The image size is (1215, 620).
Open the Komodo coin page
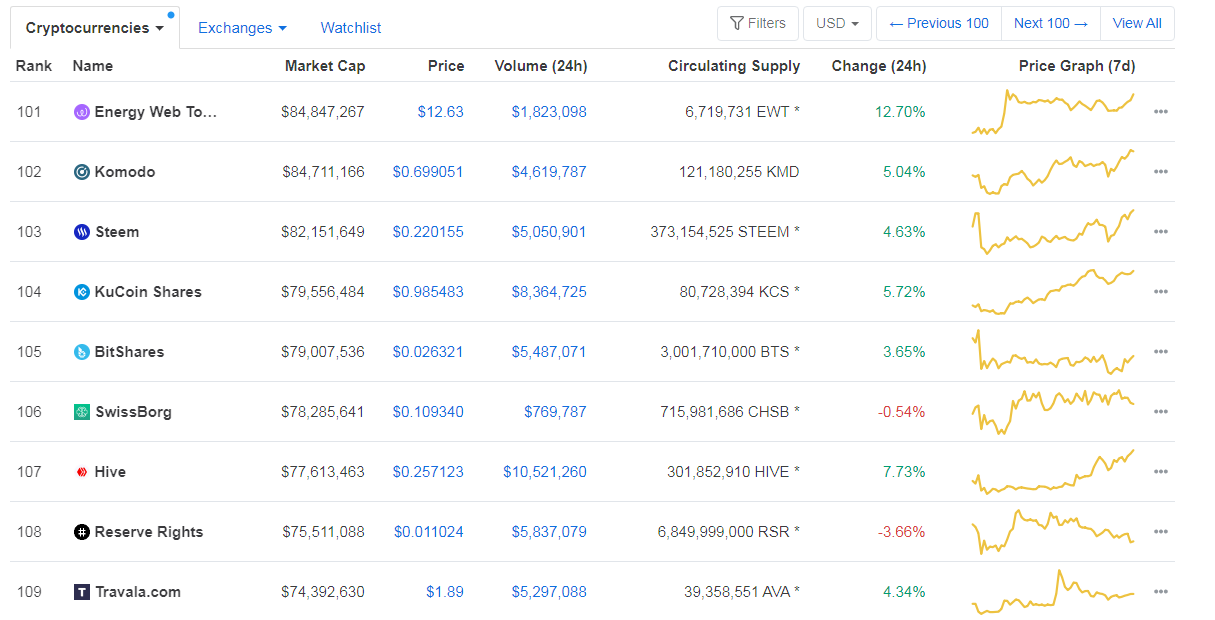coord(125,172)
